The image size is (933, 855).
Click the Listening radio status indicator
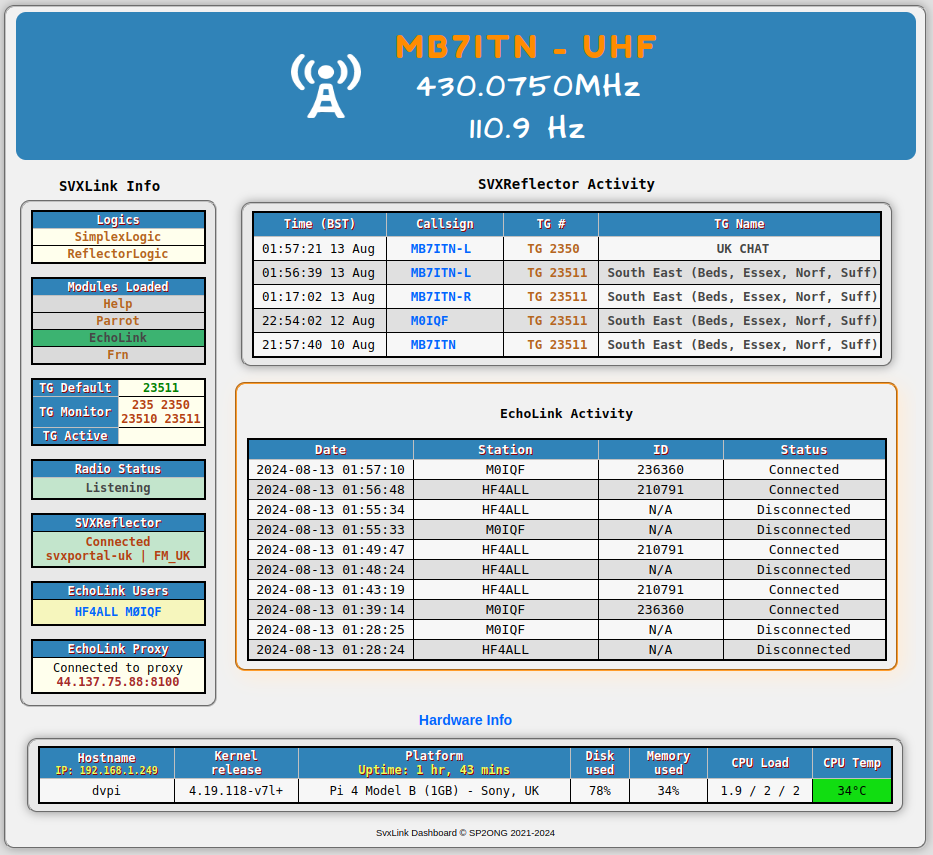pyautogui.click(x=118, y=488)
